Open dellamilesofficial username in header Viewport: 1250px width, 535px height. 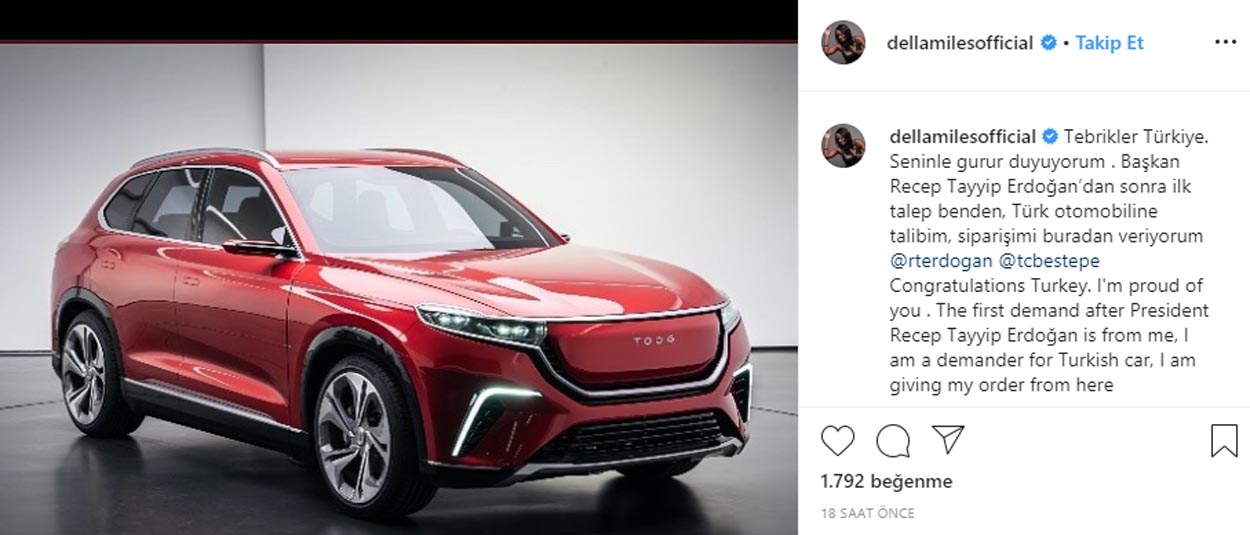(x=960, y=43)
